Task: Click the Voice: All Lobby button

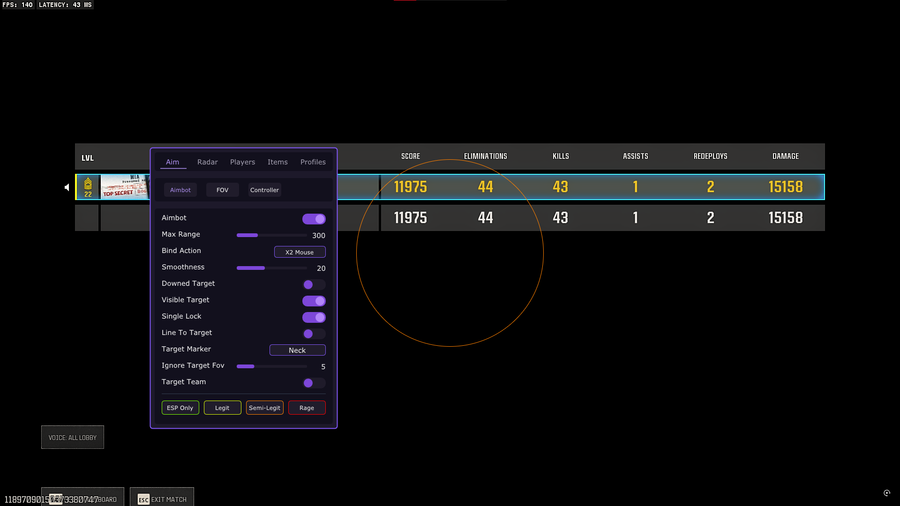Action: [x=72, y=438]
